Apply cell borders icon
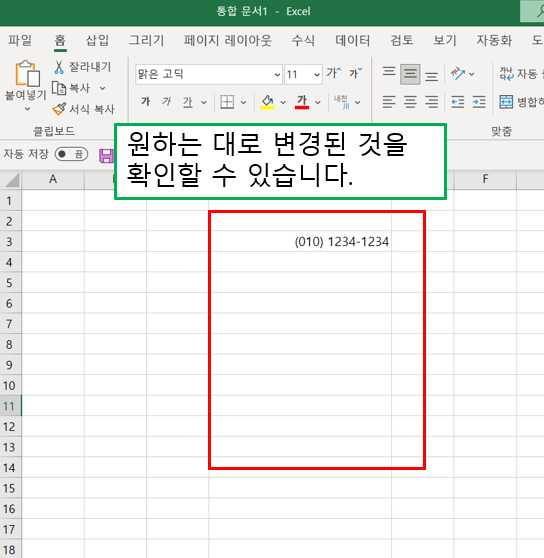Viewport: 544px width, 558px height. click(x=227, y=102)
